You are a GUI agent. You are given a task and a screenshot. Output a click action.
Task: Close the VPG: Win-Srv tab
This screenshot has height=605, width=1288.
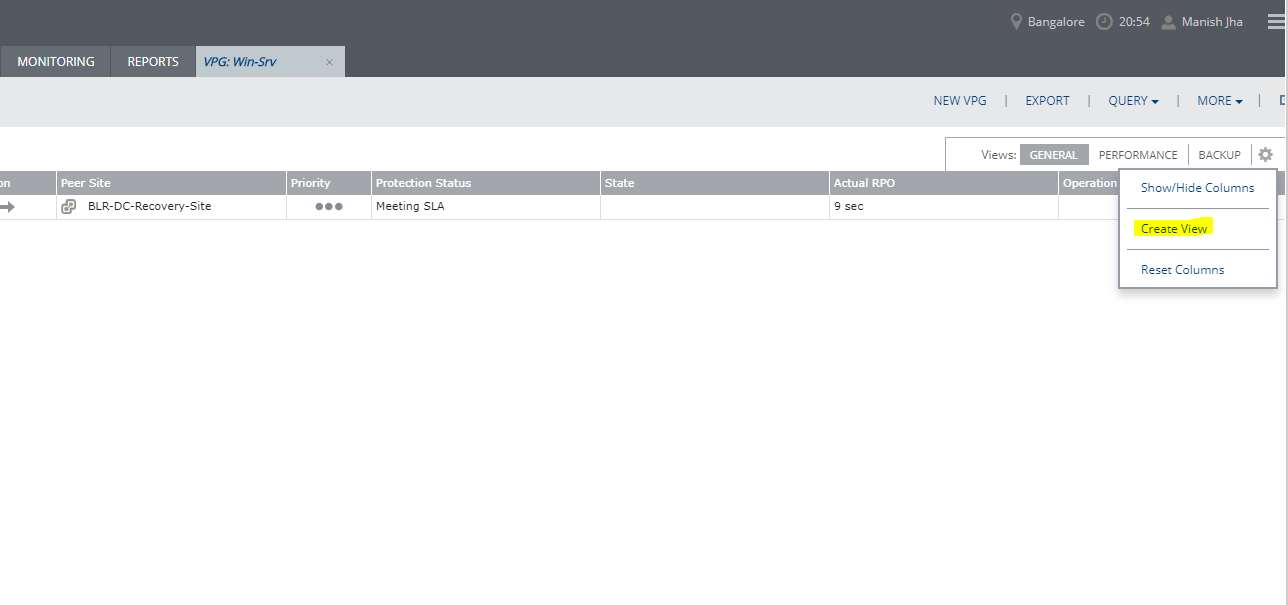click(329, 62)
